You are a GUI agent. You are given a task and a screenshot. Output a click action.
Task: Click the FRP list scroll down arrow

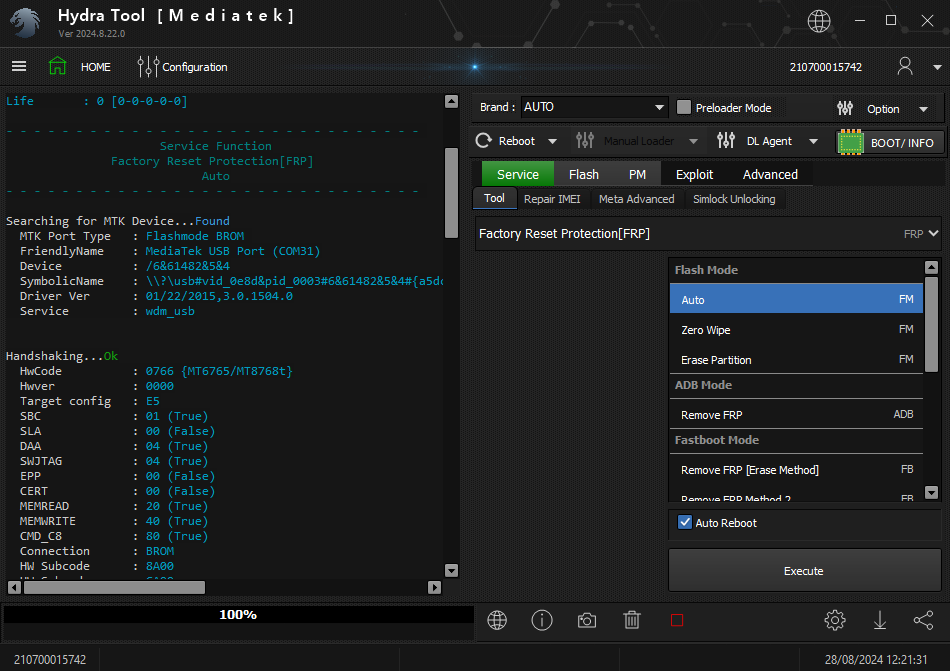tap(931, 492)
